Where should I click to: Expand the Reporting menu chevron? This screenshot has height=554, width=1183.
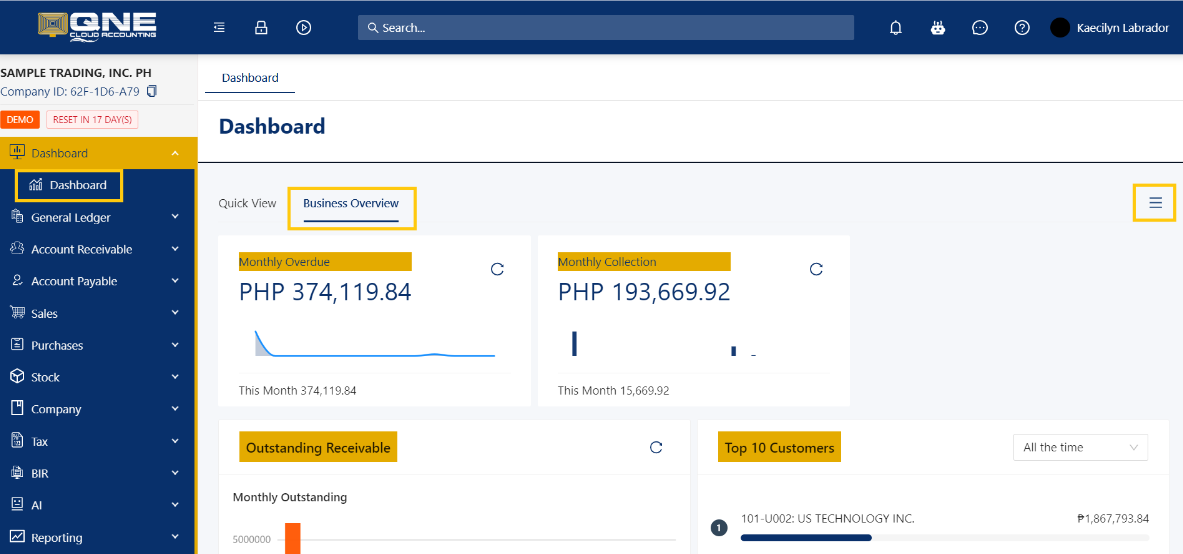coord(175,537)
